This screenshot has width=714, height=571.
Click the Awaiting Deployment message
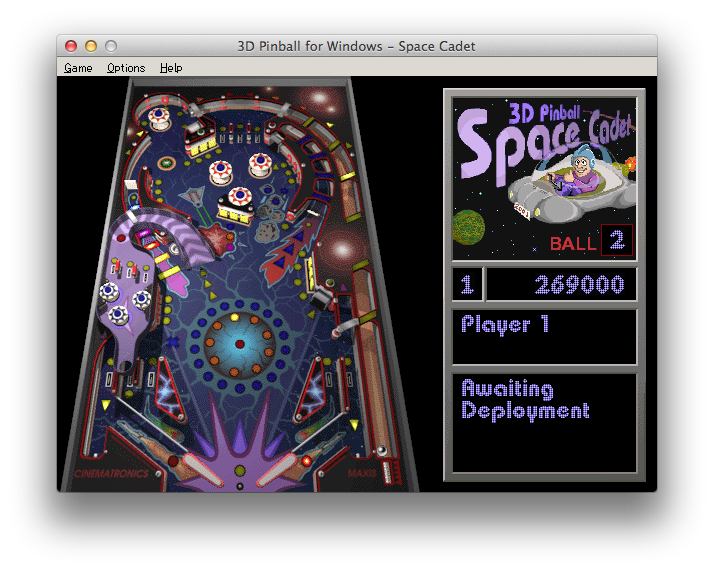tap(525, 400)
